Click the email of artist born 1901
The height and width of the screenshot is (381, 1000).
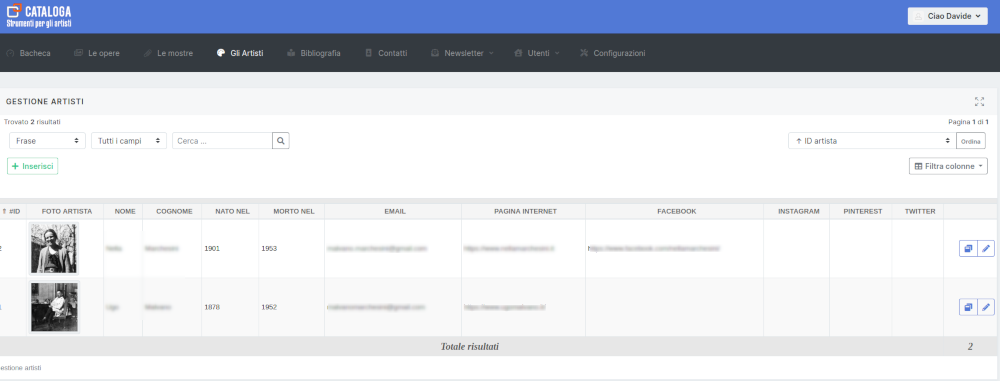pyautogui.click(x=376, y=248)
